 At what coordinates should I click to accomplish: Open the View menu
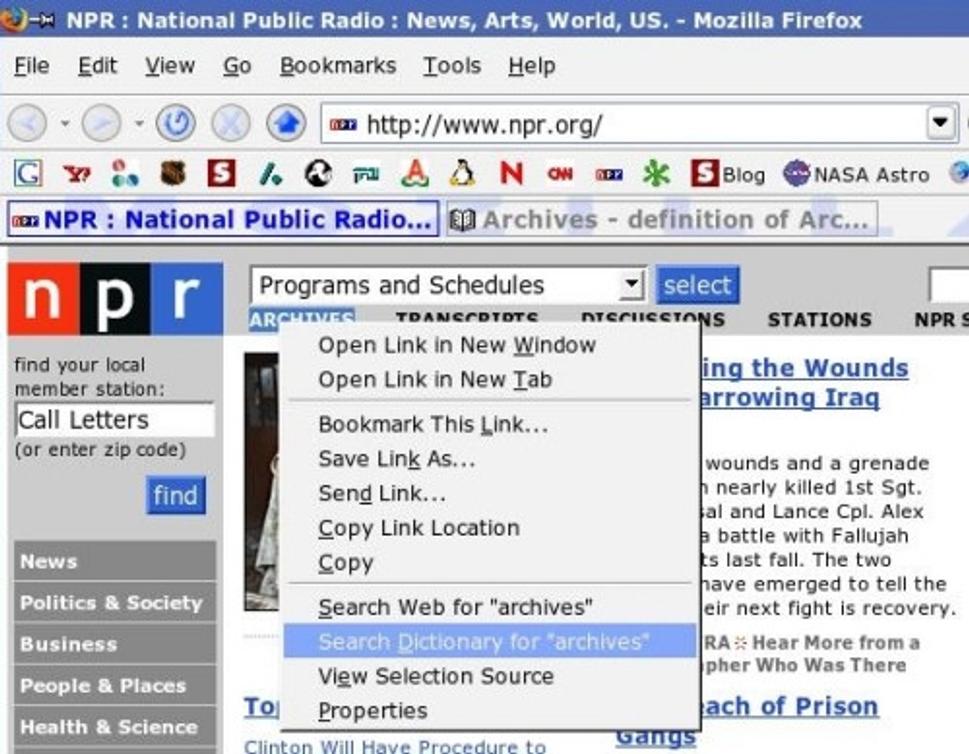(170, 66)
